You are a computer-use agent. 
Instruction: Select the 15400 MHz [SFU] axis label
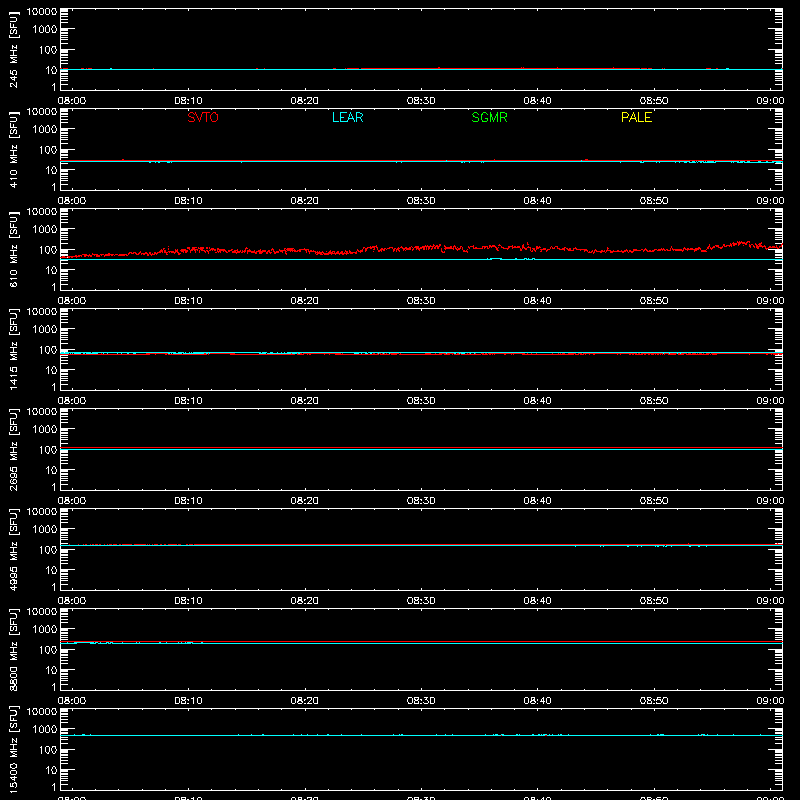[13, 749]
